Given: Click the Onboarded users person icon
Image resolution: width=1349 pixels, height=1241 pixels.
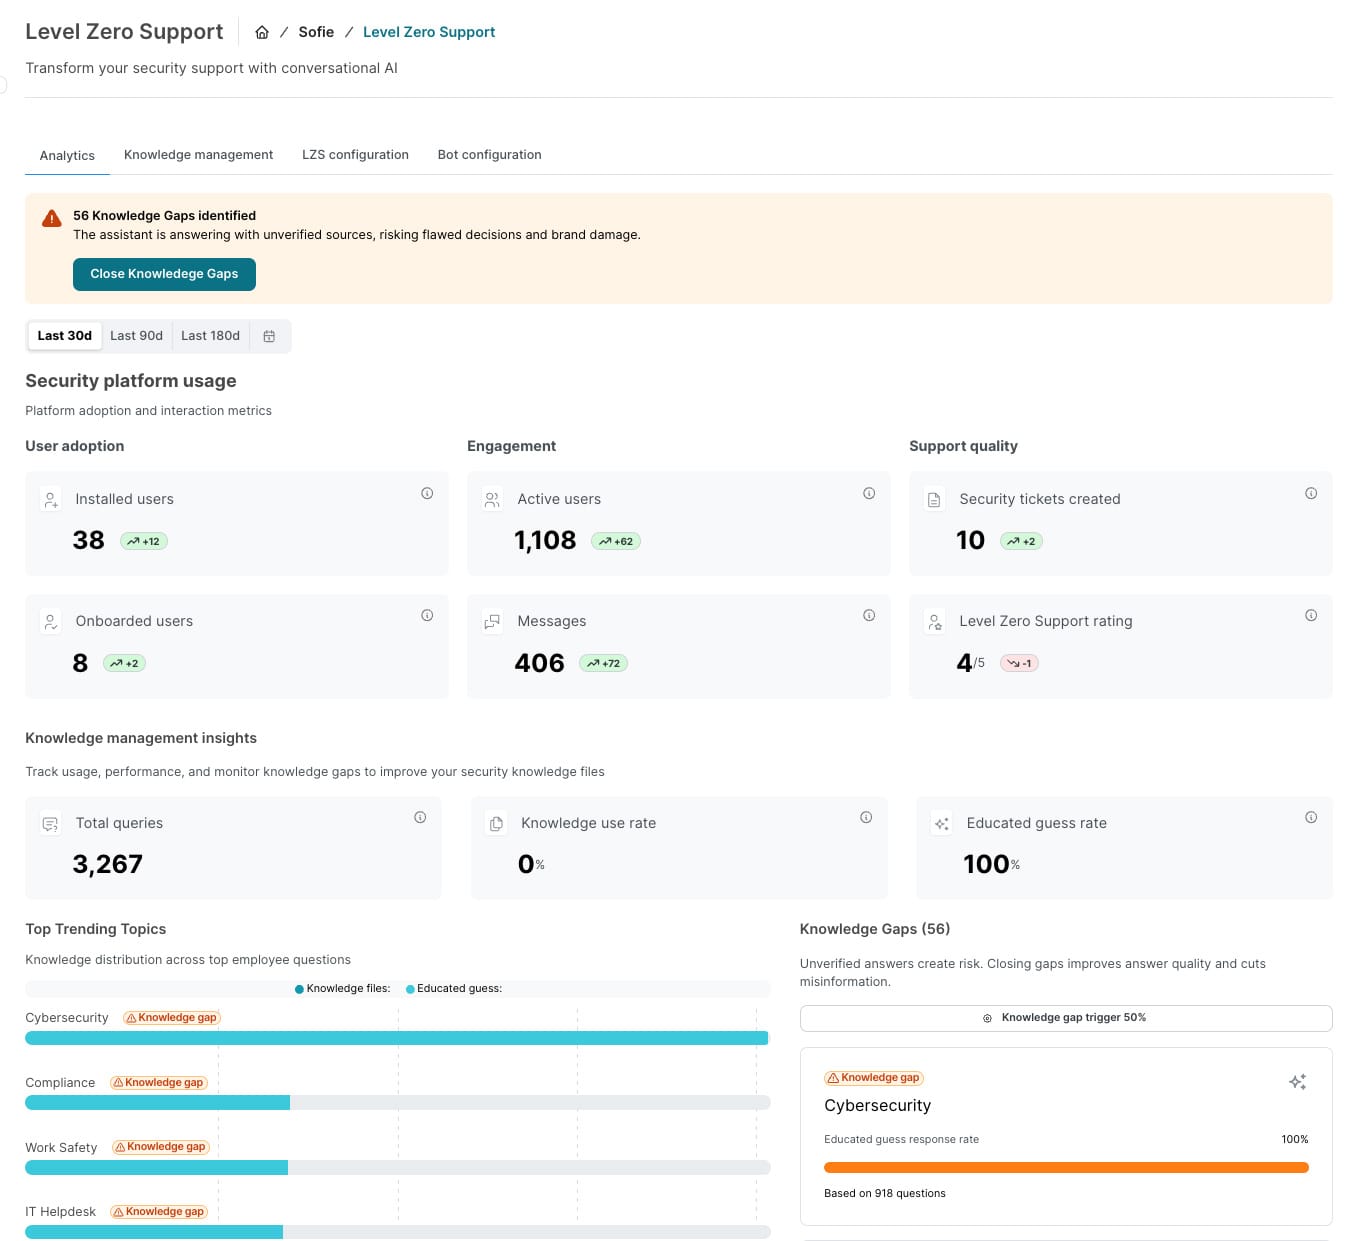Looking at the screenshot, I should point(51,621).
